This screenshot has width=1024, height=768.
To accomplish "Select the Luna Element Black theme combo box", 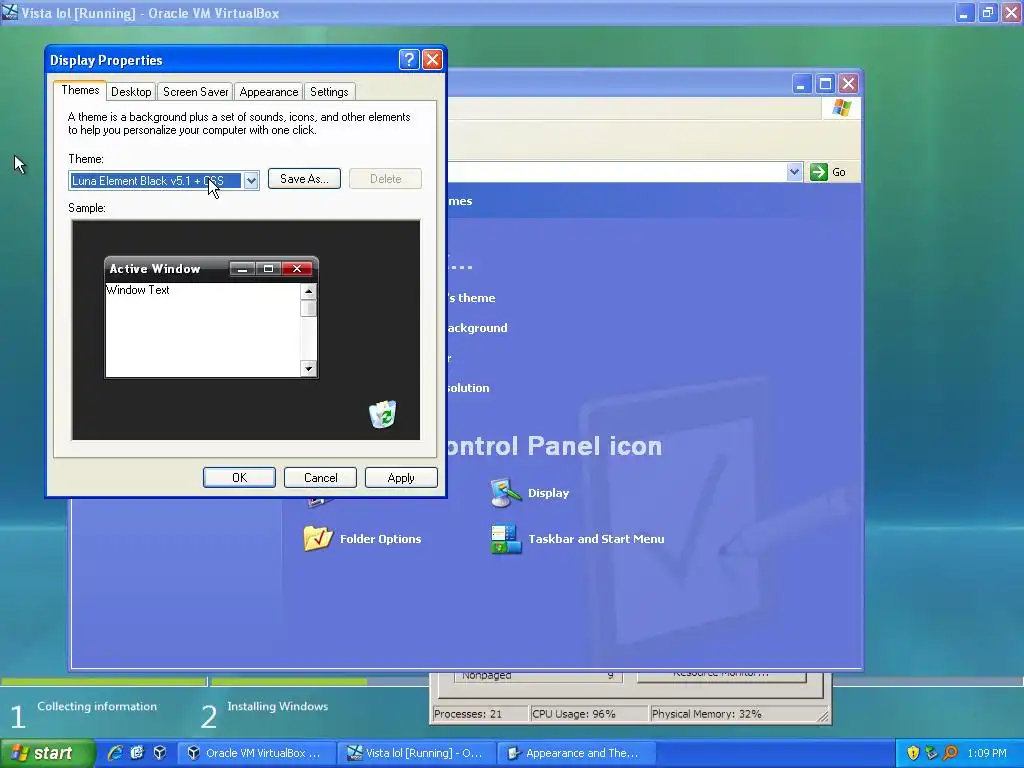I will tap(164, 181).
